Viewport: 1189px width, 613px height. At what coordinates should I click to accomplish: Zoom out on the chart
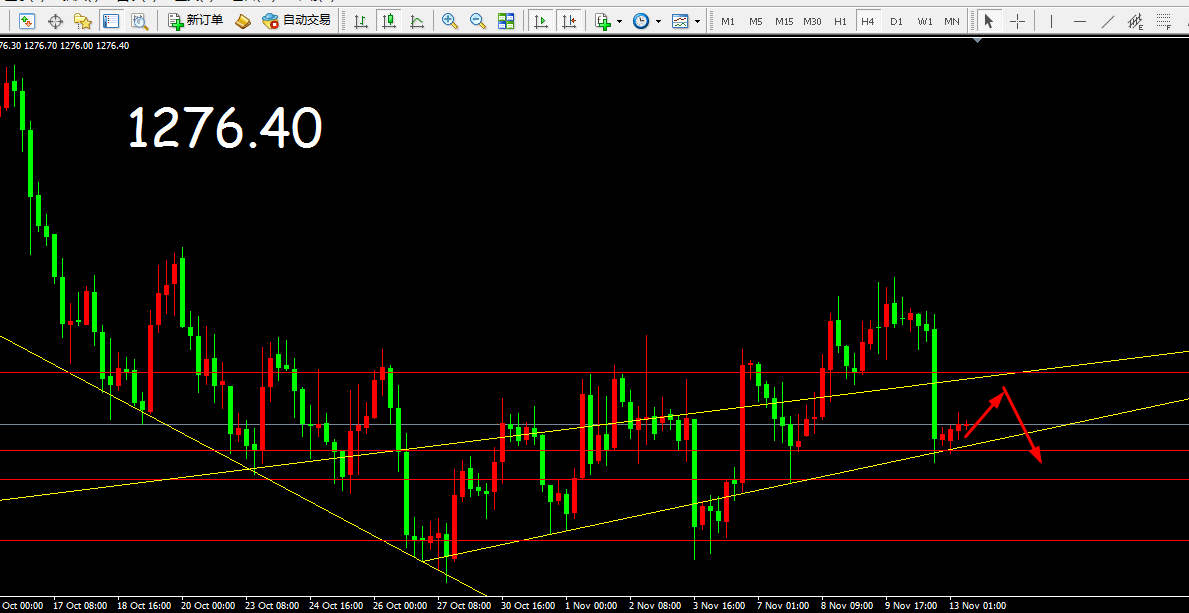coord(478,21)
